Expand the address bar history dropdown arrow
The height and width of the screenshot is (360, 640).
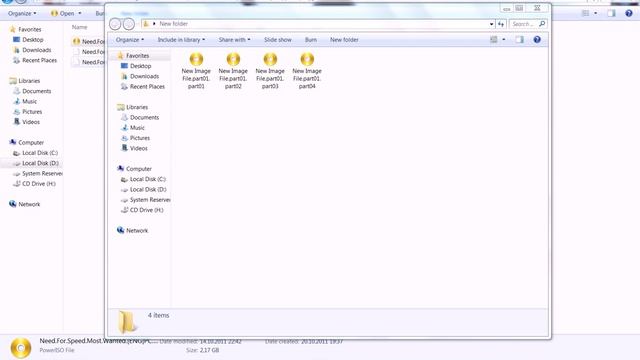click(x=491, y=24)
